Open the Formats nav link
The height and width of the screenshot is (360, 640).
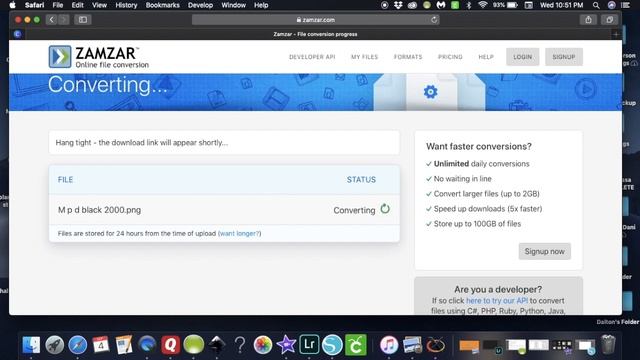click(x=408, y=57)
